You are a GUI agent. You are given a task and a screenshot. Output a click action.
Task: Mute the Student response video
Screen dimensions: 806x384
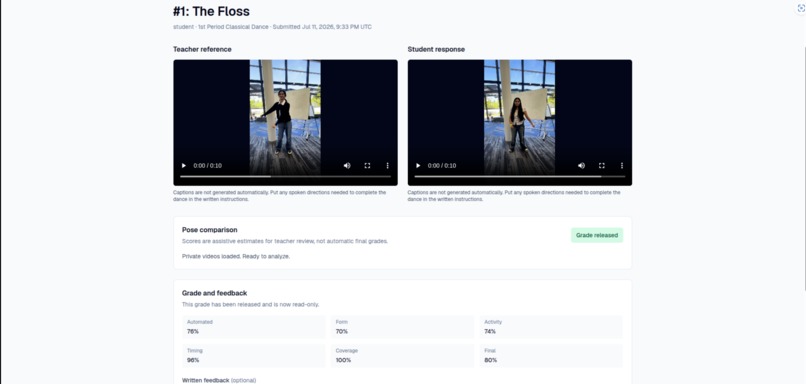(x=581, y=166)
